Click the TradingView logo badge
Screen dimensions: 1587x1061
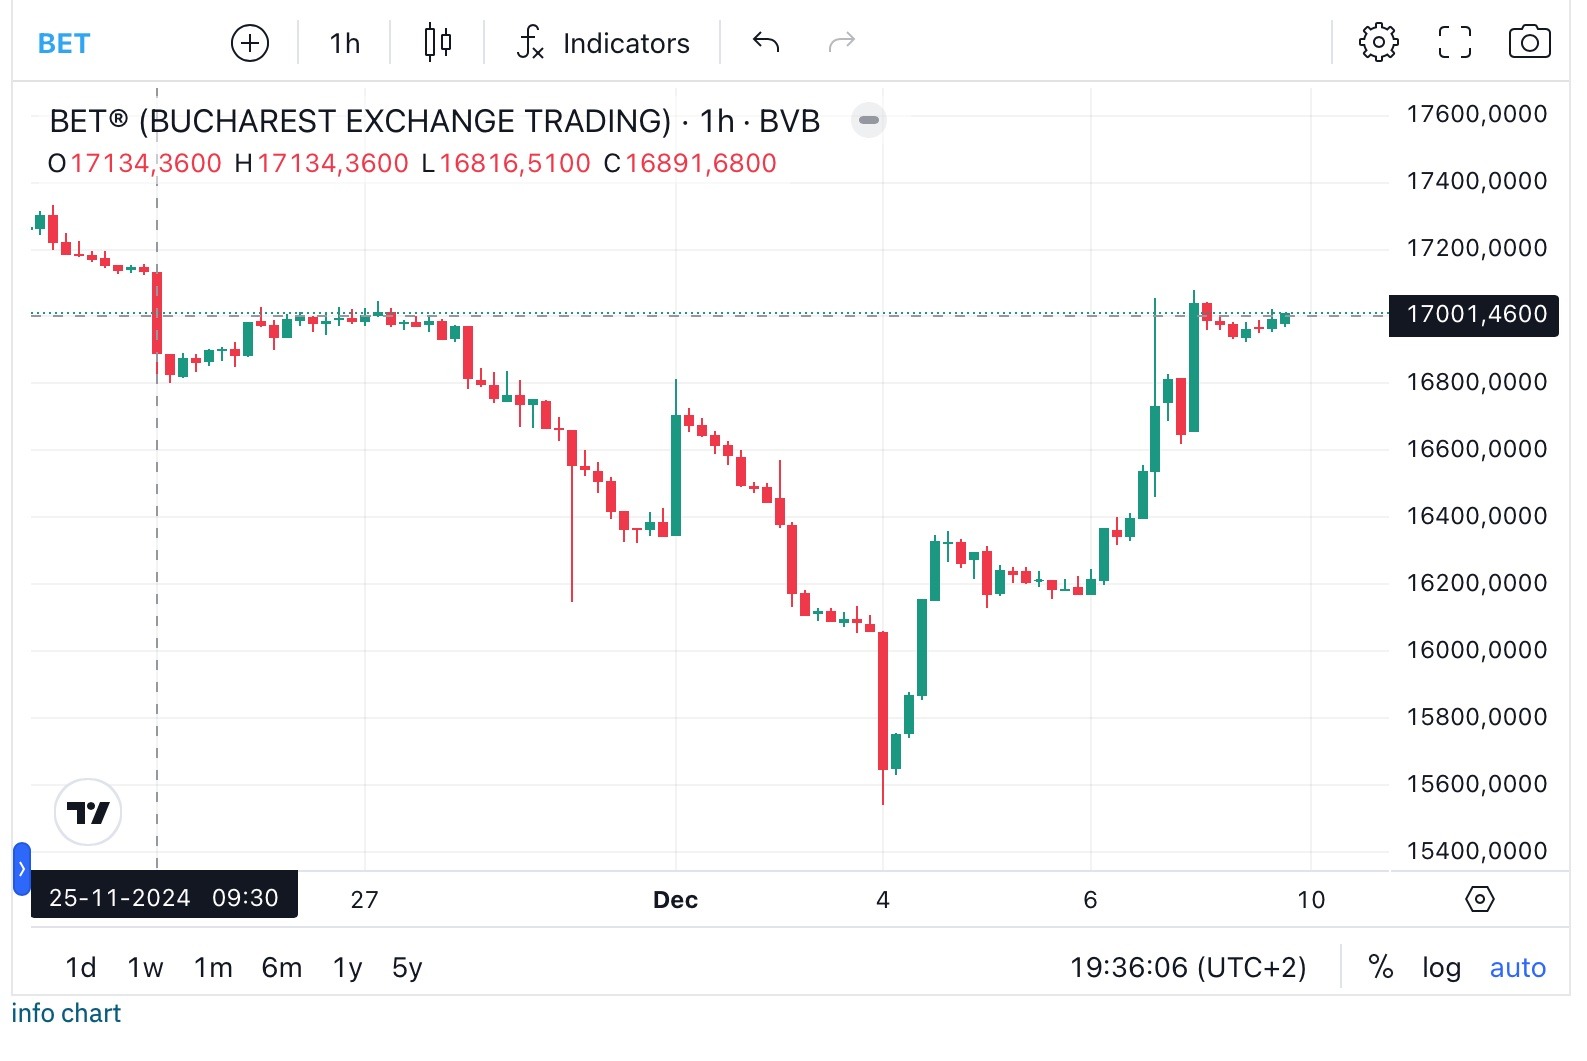coord(88,812)
